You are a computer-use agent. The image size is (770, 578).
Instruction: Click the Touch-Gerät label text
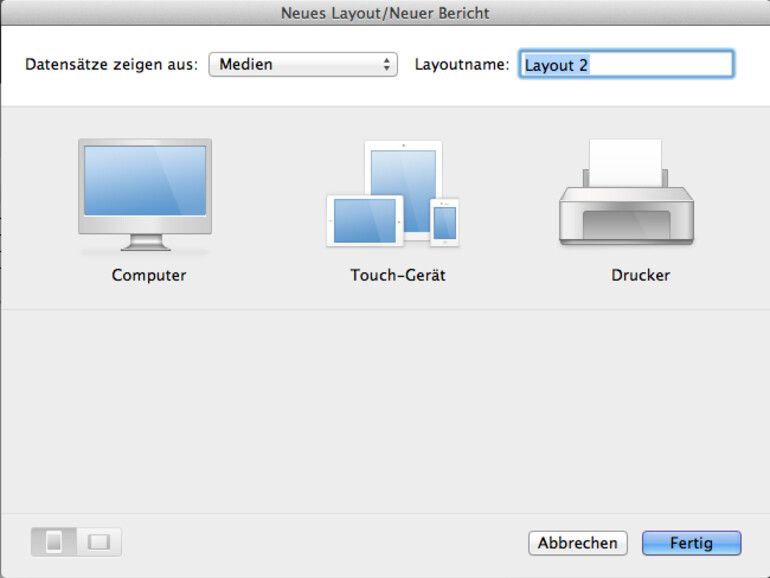[x=398, y=275]
